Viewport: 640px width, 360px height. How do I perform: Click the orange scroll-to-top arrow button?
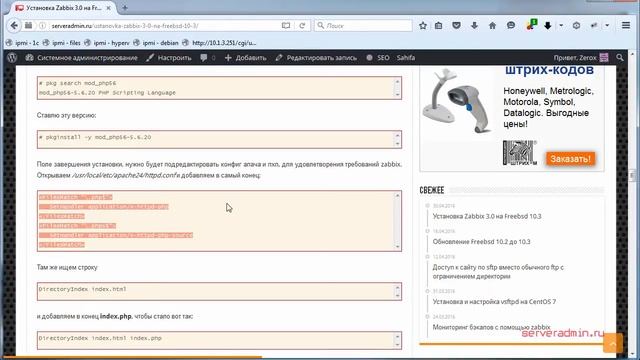[x=613, y=343]
